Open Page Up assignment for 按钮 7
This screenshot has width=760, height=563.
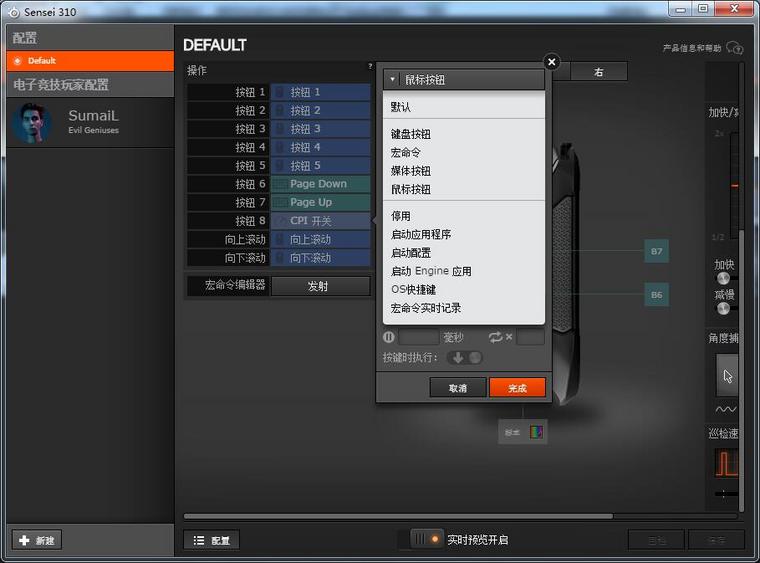(320, 203)
